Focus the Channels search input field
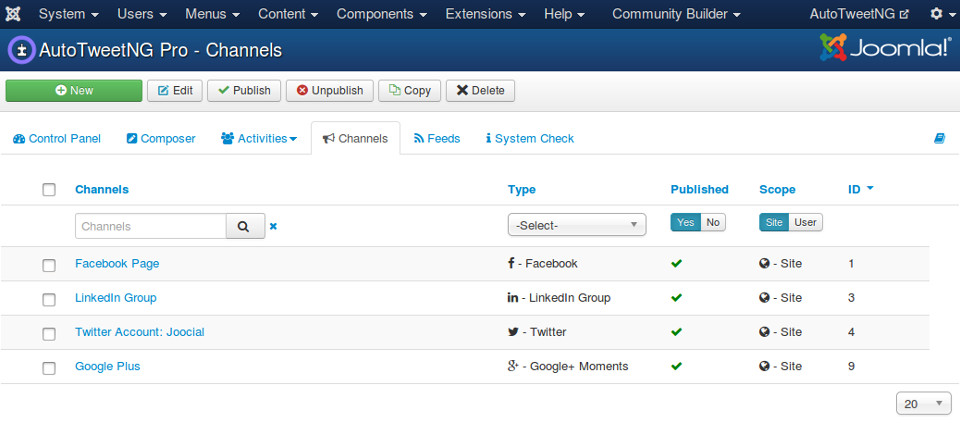The height and width of the screenshot is (423, 960). [x=151, y=226]
